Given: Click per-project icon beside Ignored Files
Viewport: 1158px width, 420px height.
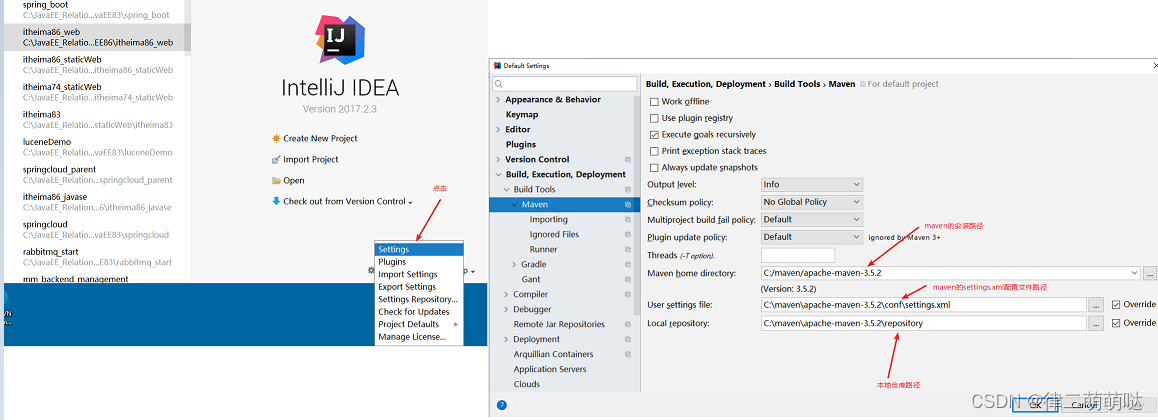Looking at the screenshot, I should click(x=628, y=235).
